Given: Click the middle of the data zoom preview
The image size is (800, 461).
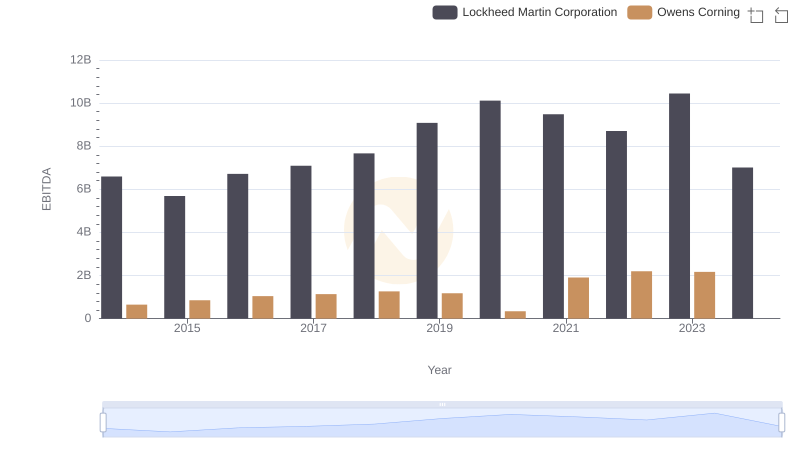Looking at the screenshot, I should (442, 424).
